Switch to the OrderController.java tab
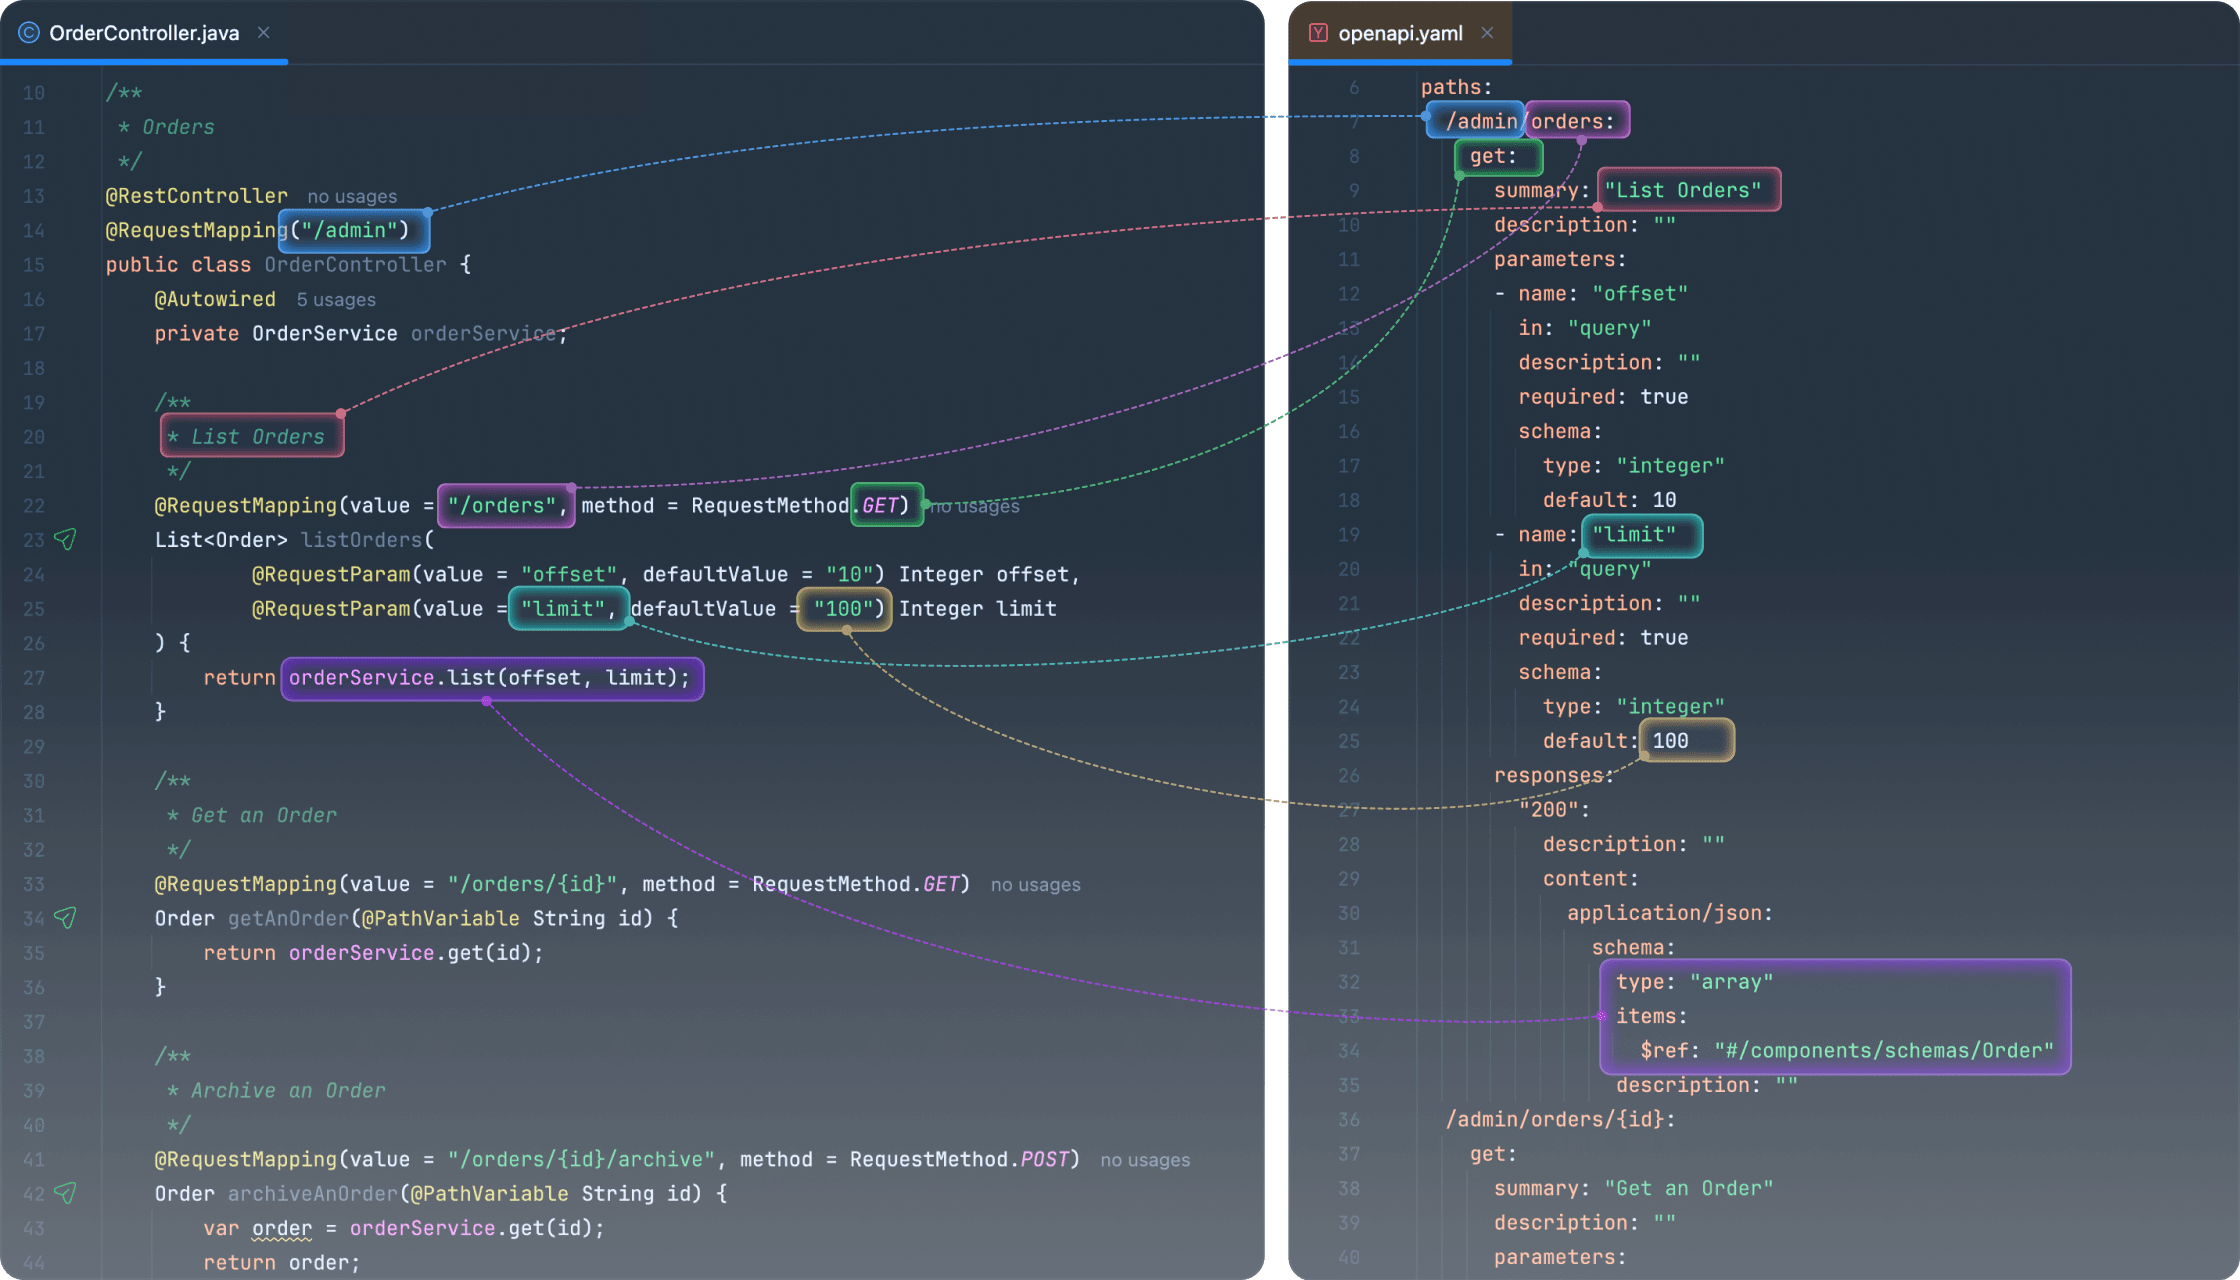 [x=144, y=33]
